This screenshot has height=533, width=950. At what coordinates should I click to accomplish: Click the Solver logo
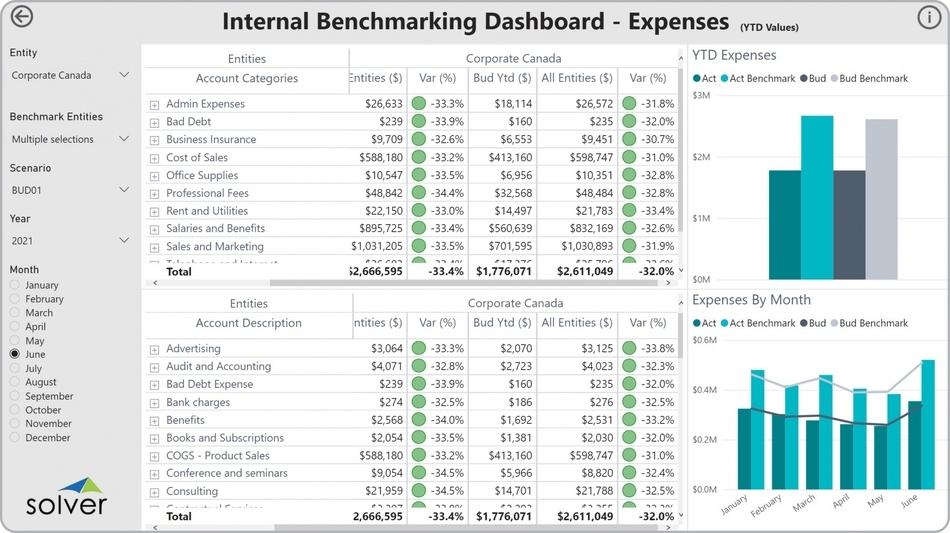point(68,497)
